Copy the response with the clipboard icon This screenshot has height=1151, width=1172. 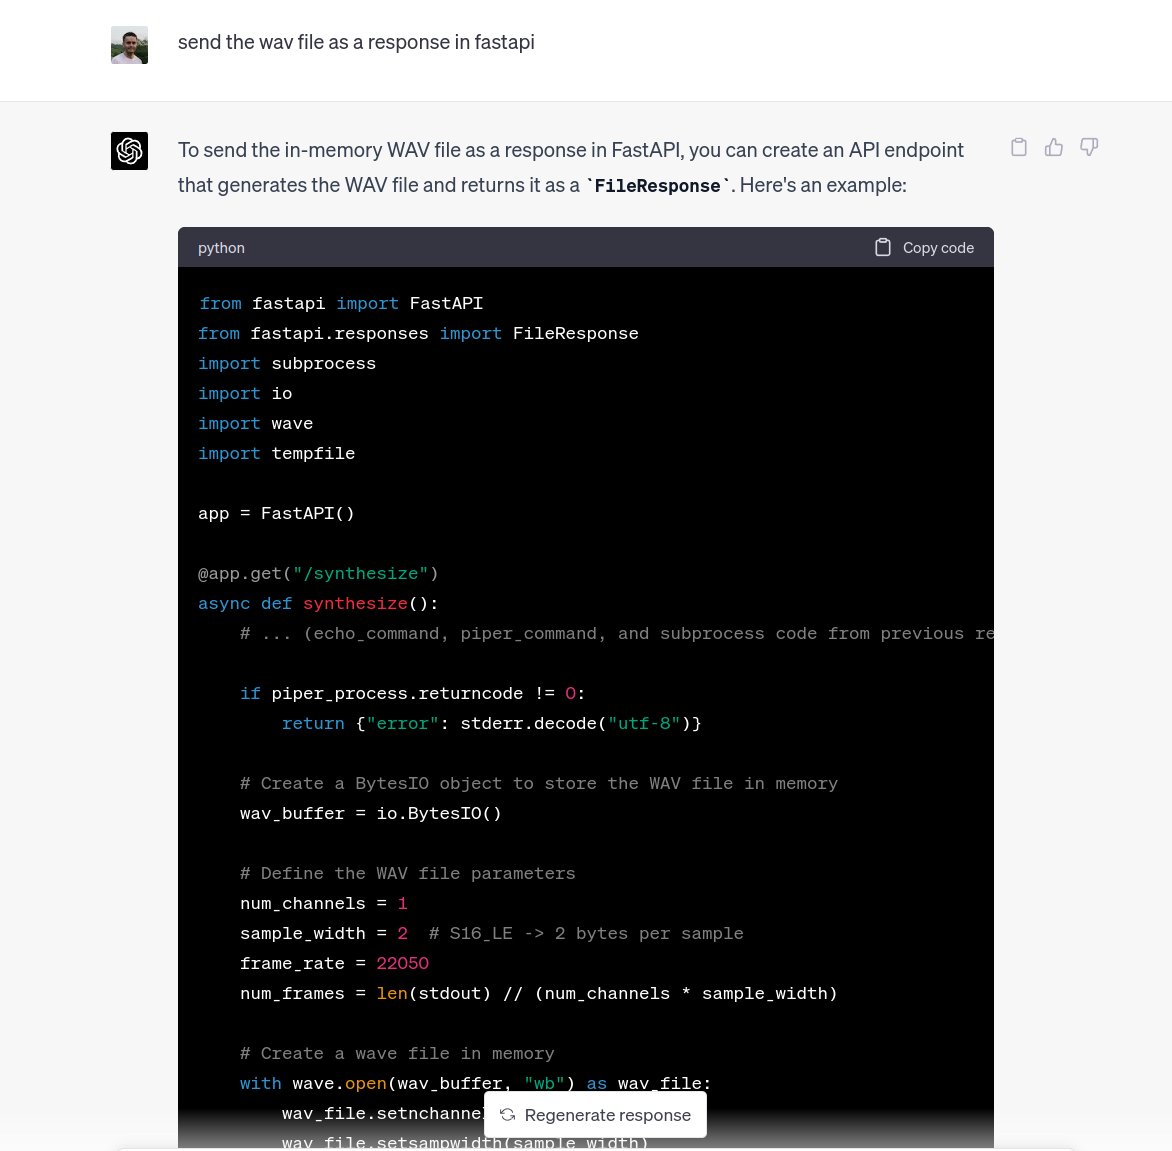coord(1018,147)
